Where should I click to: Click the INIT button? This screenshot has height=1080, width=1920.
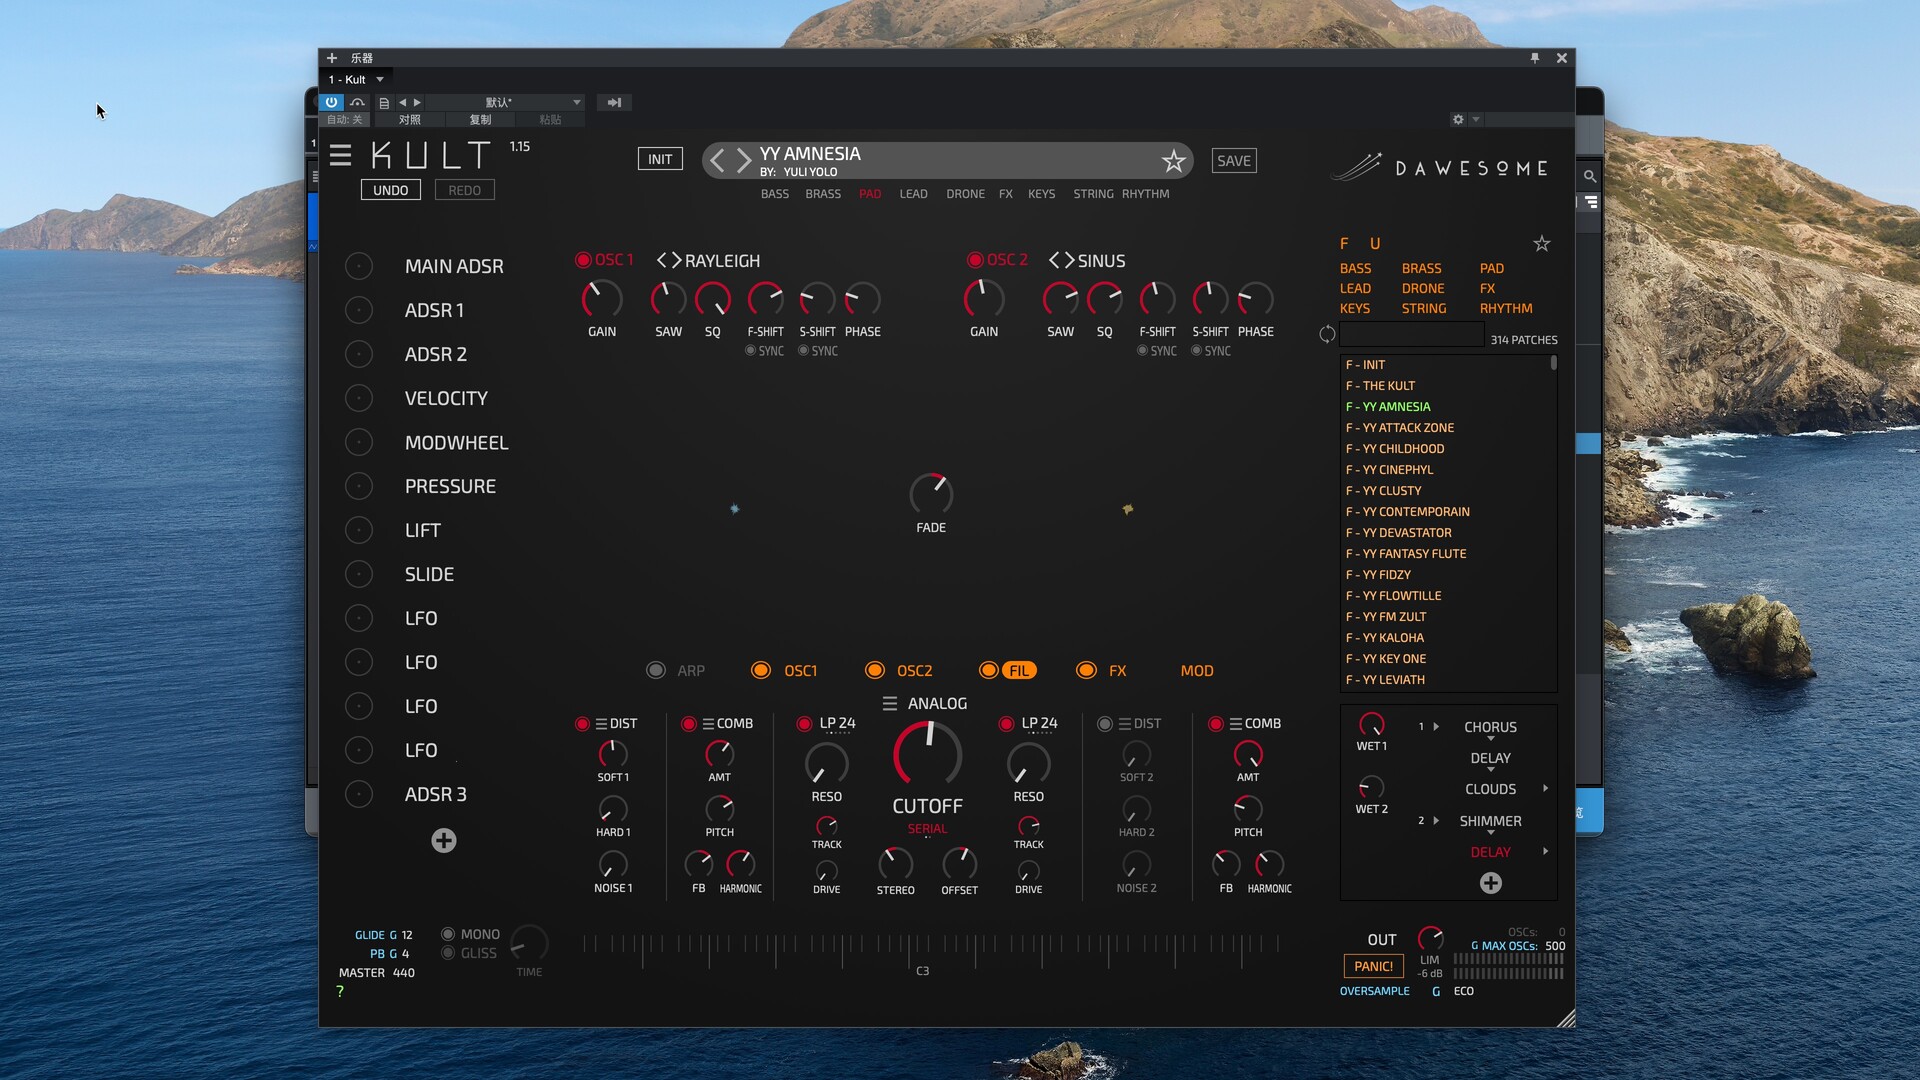tap(660, 159)
